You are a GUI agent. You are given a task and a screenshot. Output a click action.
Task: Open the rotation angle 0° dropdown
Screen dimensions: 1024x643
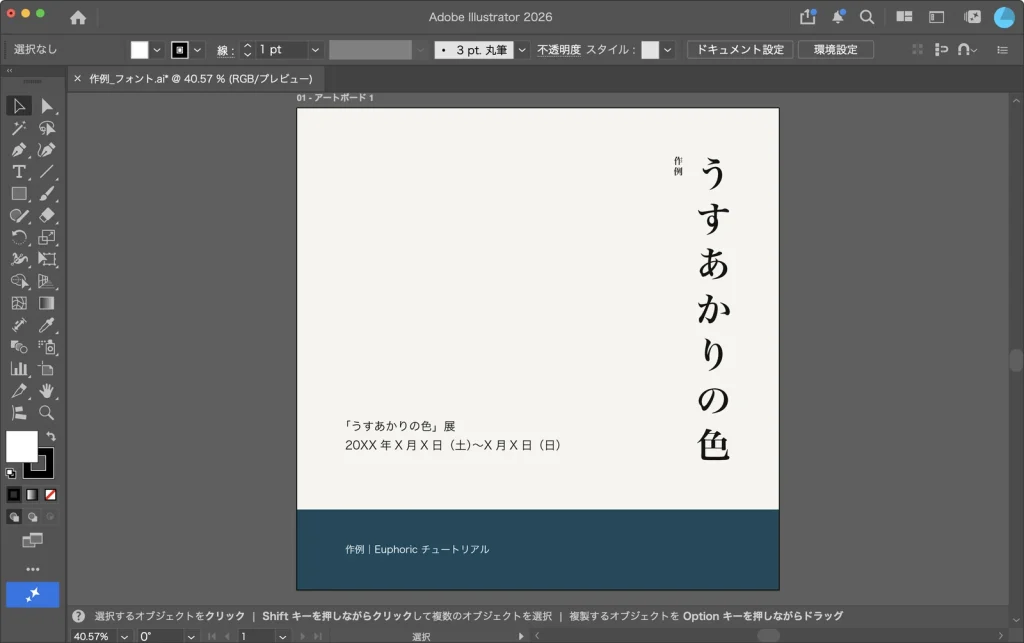pyautogui.click(x=191, y=636)
